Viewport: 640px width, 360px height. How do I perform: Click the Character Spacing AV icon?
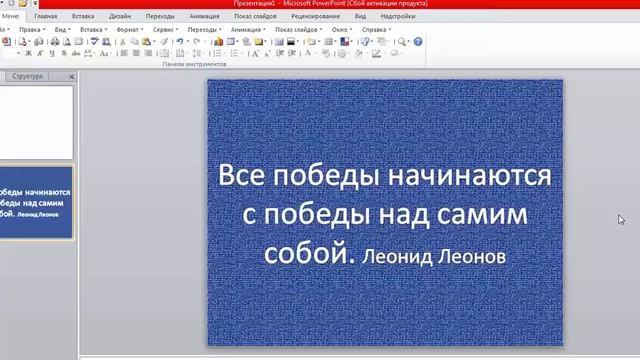point(88,53)
